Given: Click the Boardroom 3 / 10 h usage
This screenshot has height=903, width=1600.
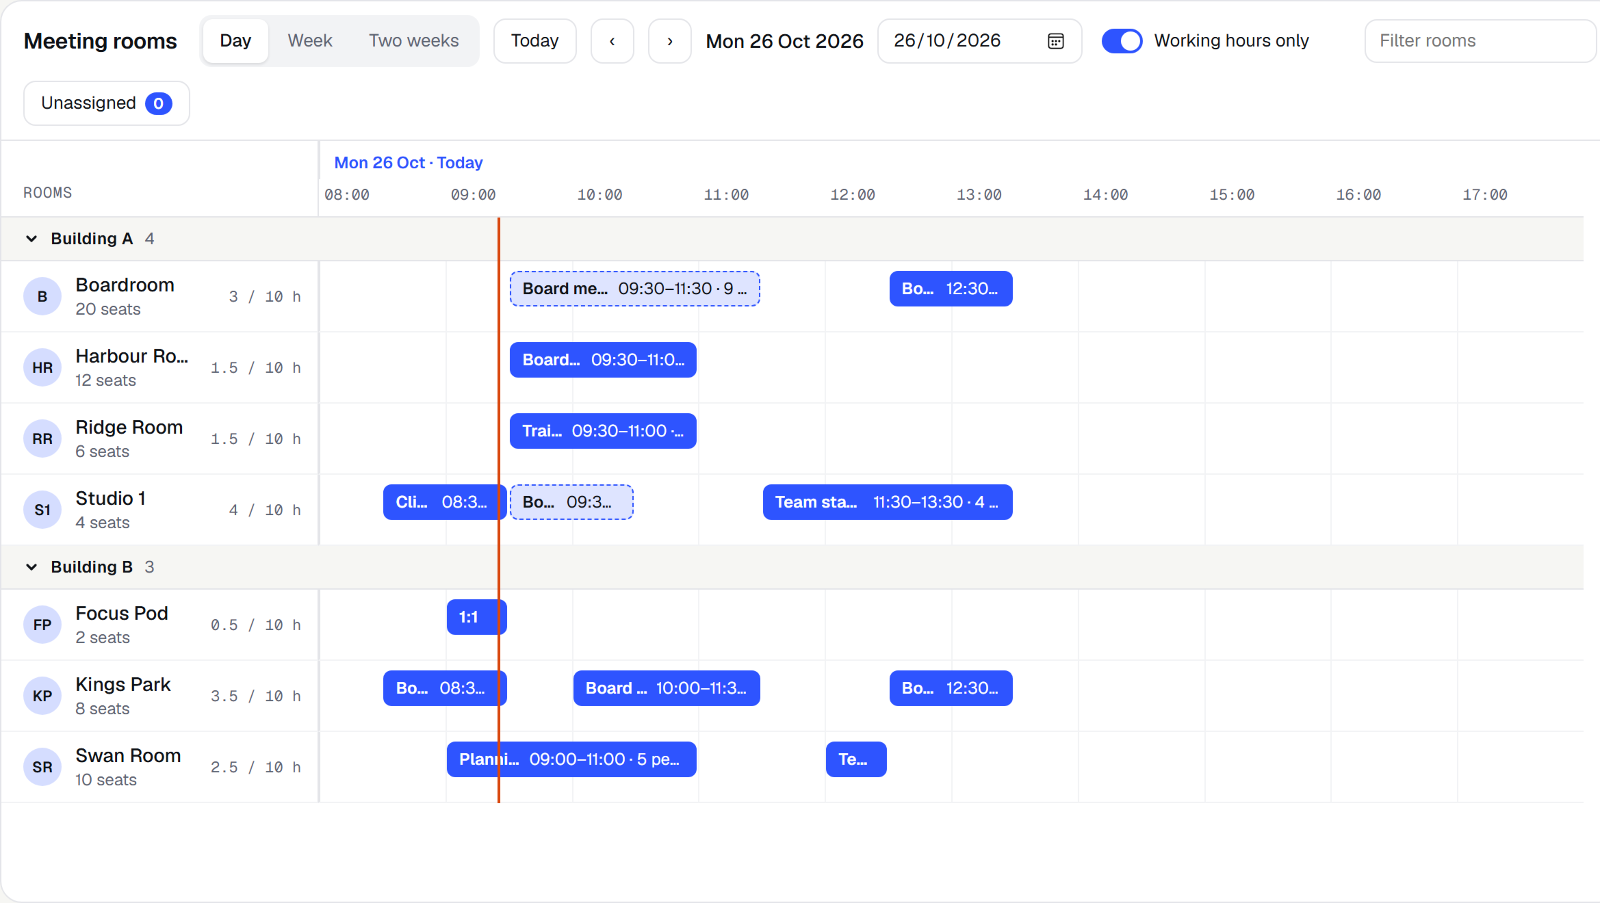Looking at the screenshot, I should click(265, 297).
